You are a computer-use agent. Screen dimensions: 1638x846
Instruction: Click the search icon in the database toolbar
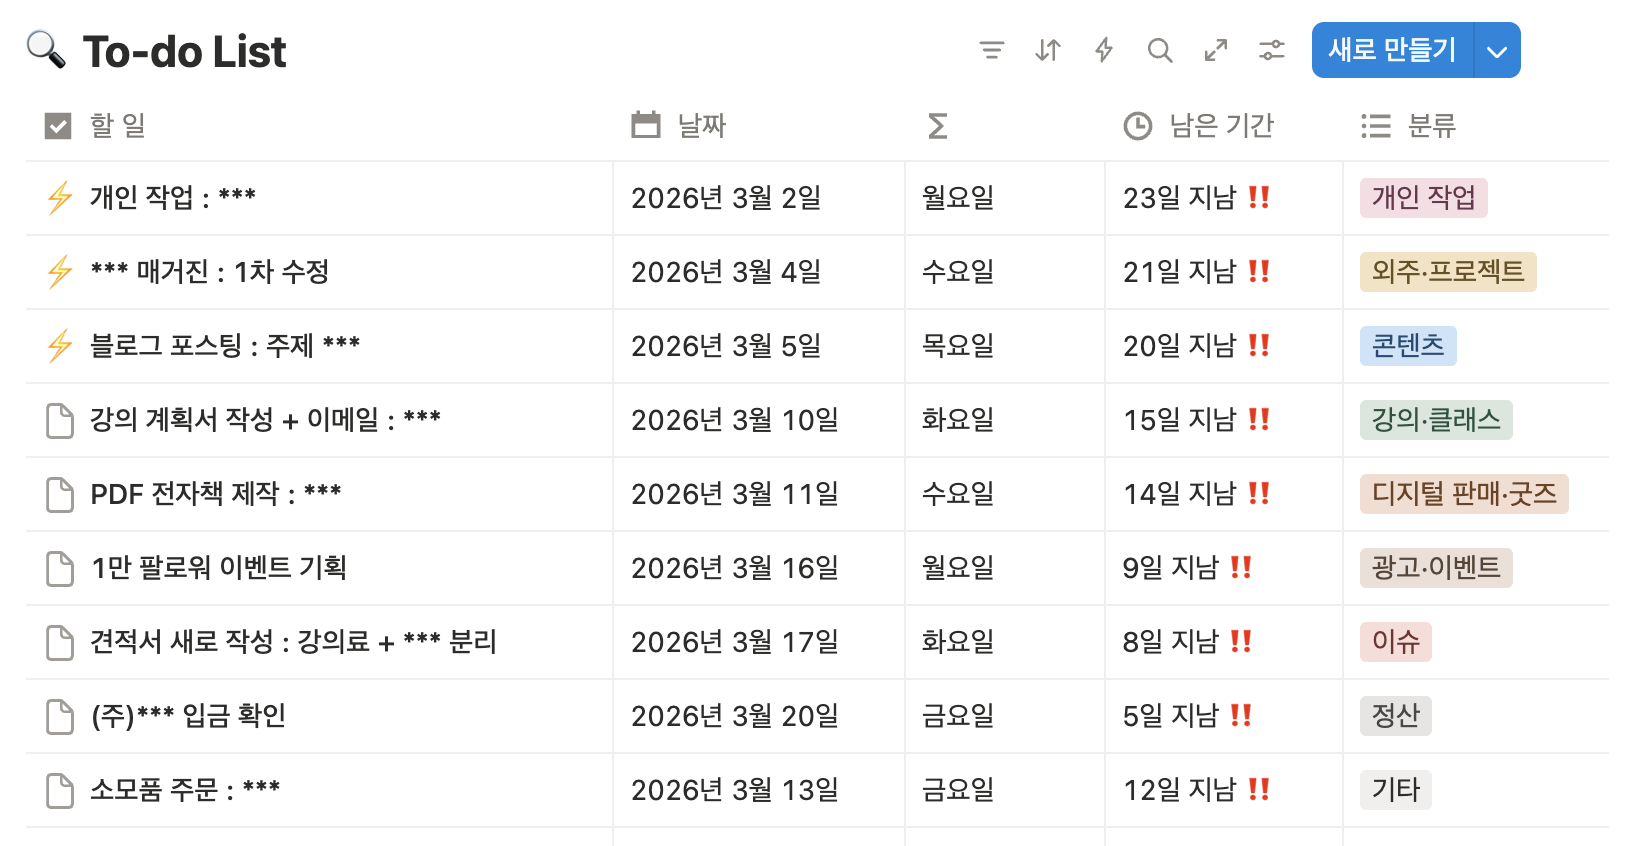point(1160,50)
